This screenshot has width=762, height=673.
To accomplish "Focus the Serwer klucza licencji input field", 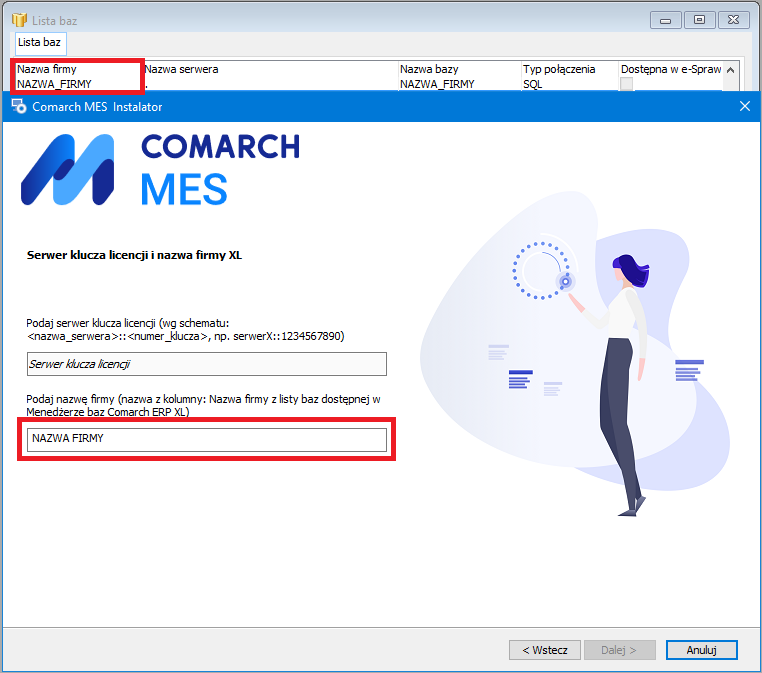I will pos(207,364).
